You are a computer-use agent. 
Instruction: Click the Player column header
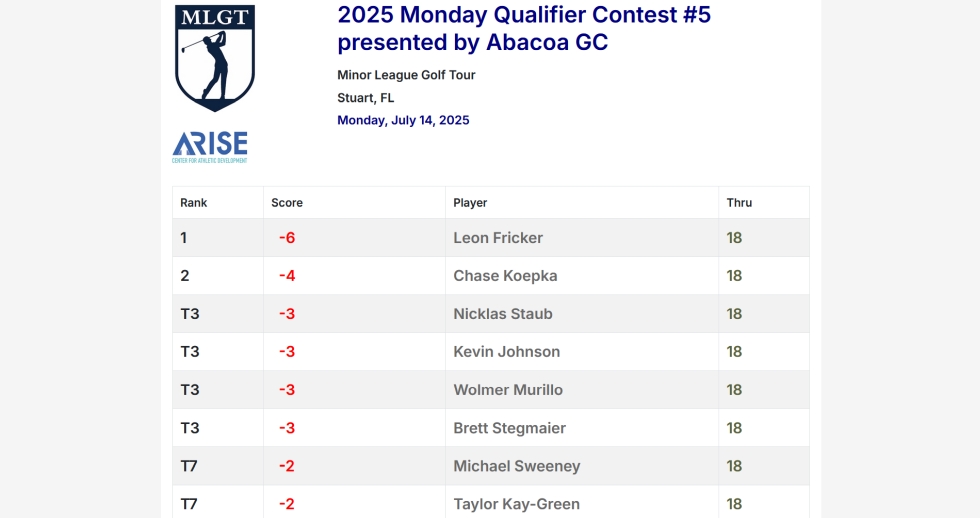(x=470, y=202)
